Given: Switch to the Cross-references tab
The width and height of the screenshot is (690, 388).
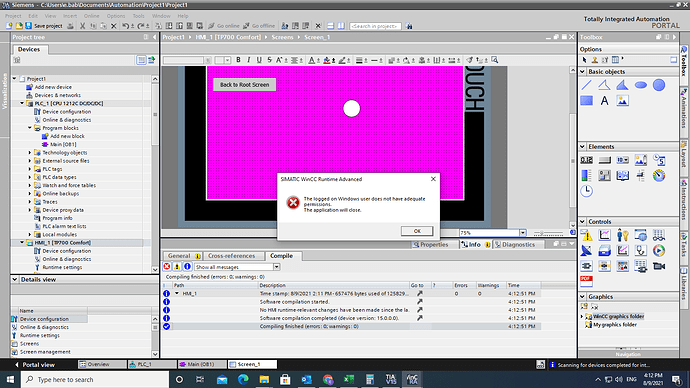Looking at the screenshot, I should coord(231,256).
